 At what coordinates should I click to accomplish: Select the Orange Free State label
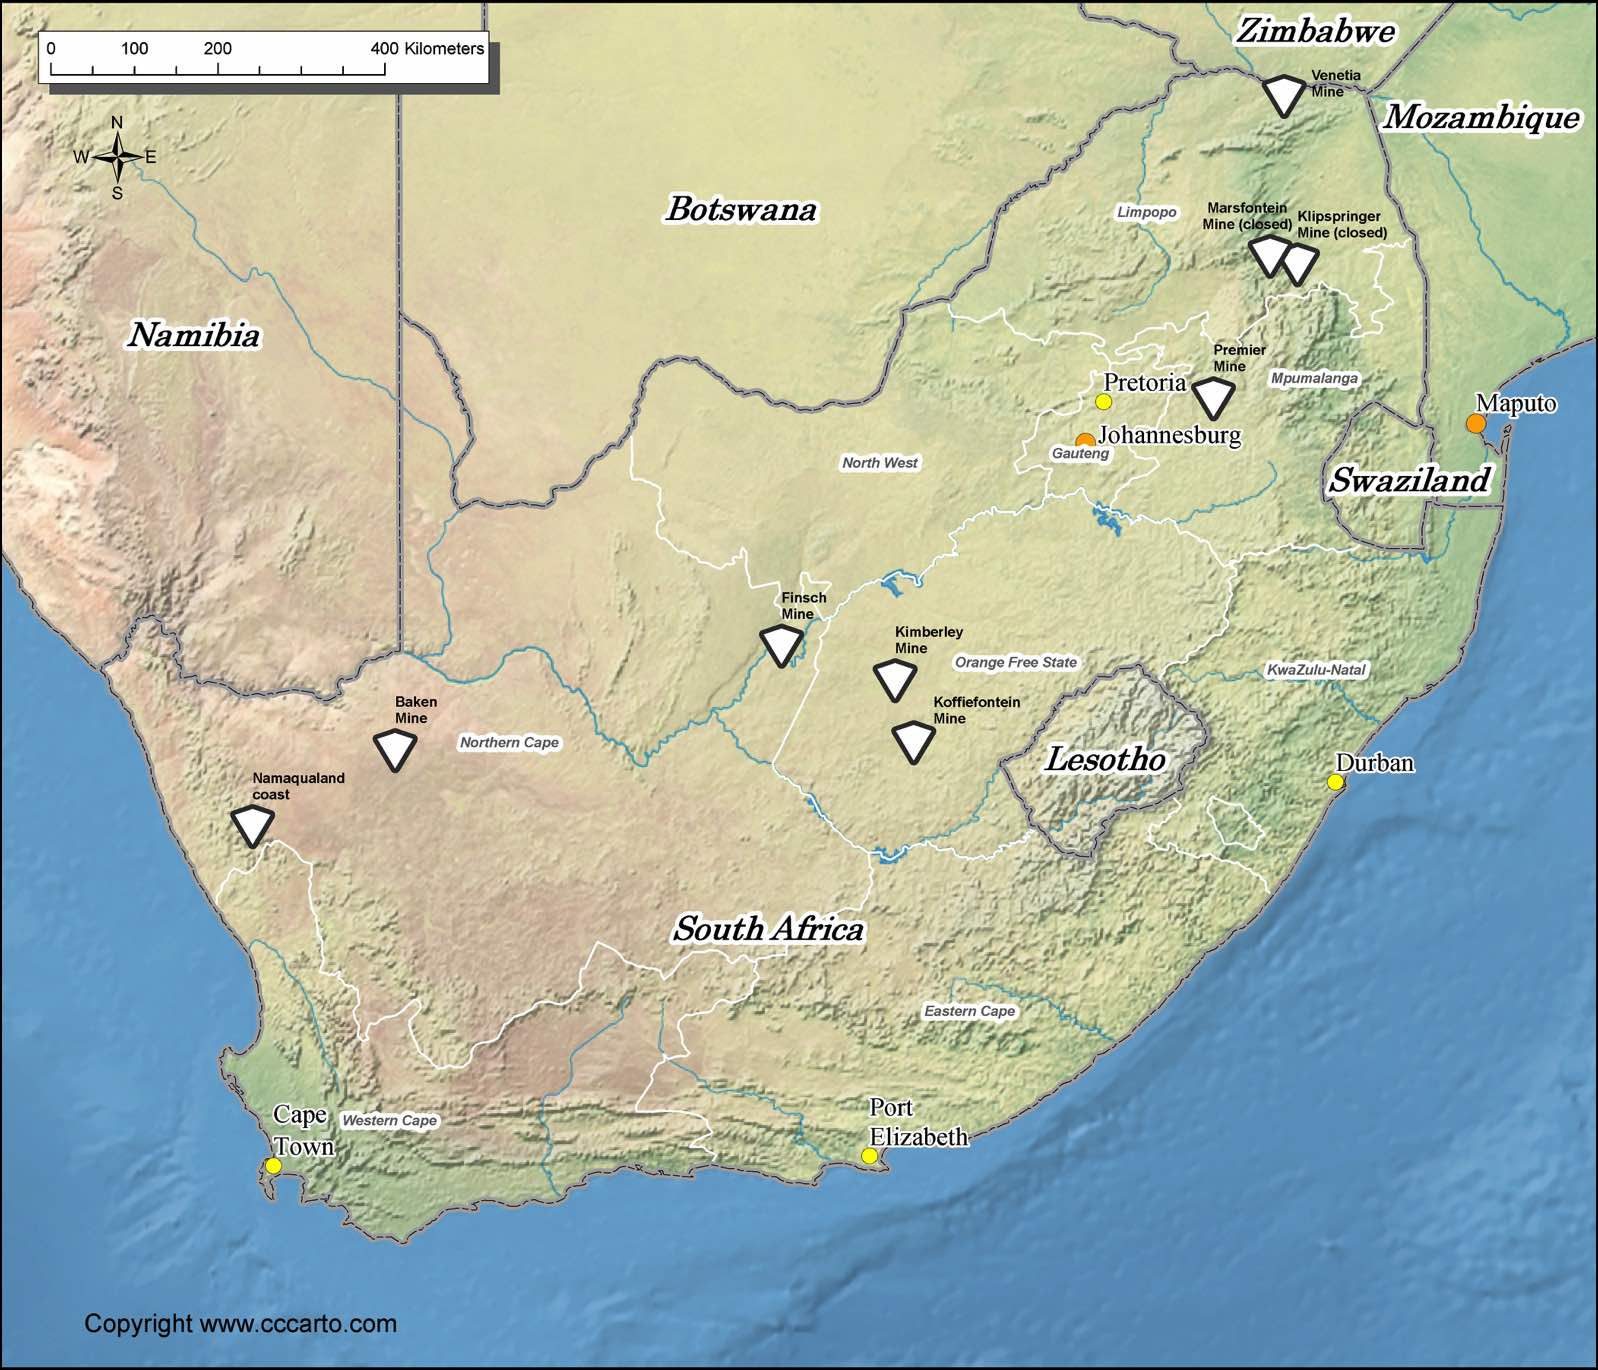(1015, 662)
